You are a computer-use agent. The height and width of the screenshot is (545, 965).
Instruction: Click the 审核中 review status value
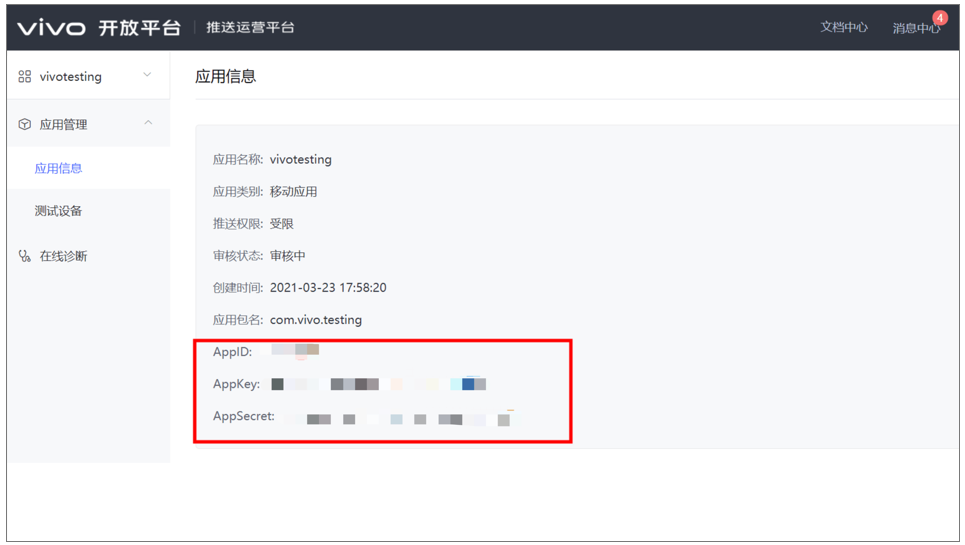tap(288, 256)
